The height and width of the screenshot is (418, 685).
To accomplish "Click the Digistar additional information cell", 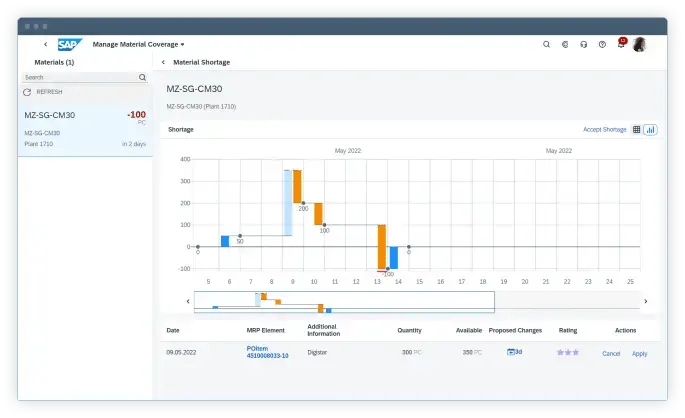I will [x=317, y=352].
